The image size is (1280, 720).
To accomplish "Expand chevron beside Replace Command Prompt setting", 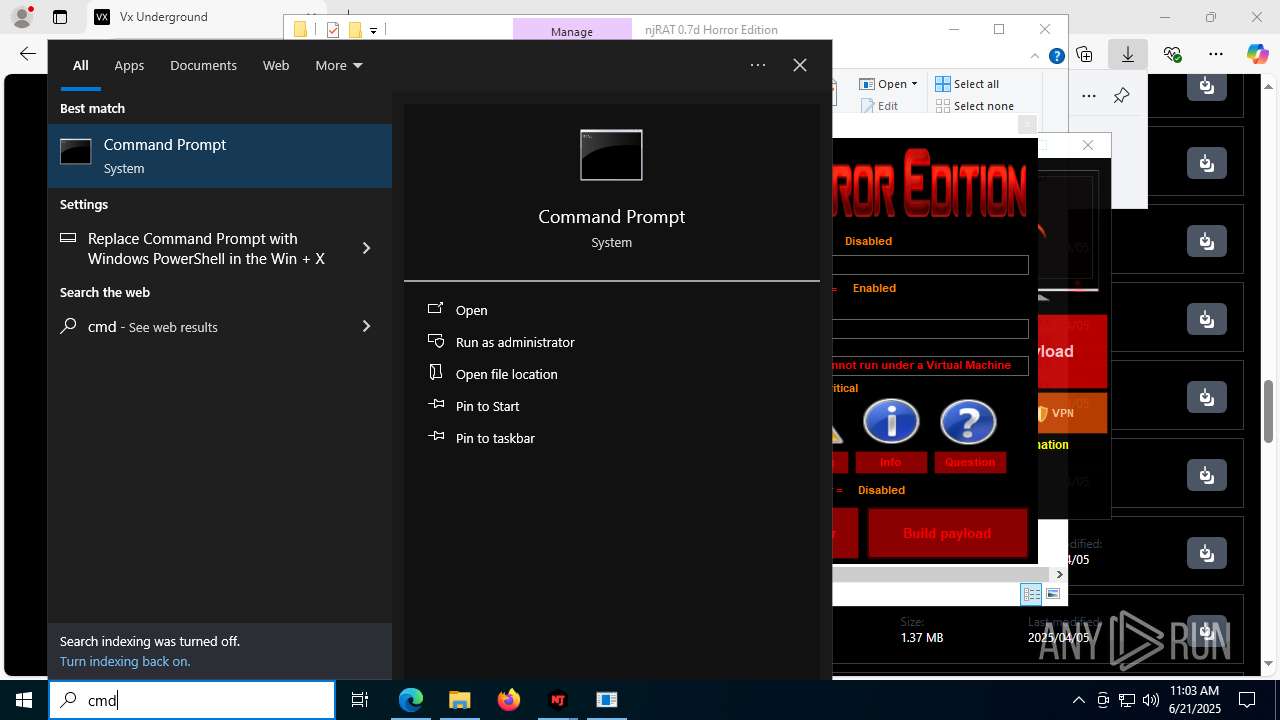I will pos(366,248).
